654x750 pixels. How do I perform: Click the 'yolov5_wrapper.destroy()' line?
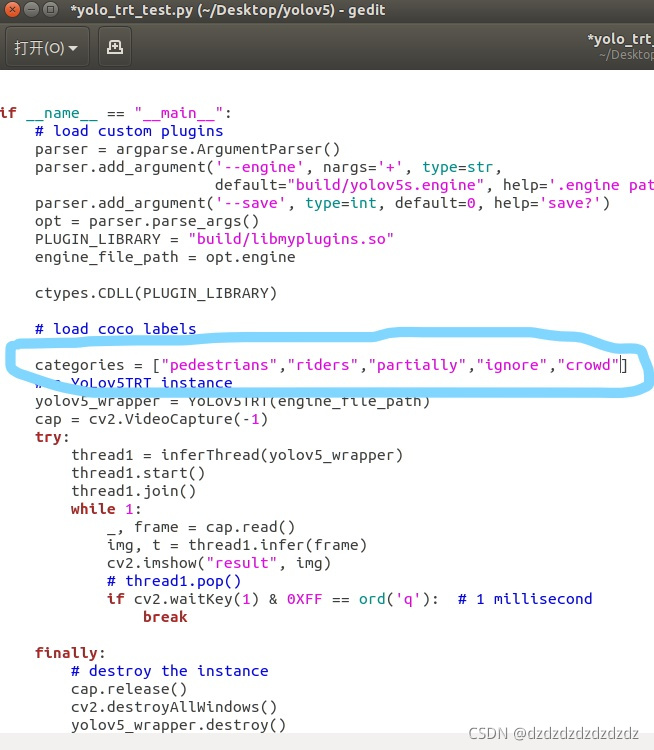(178, 726)
